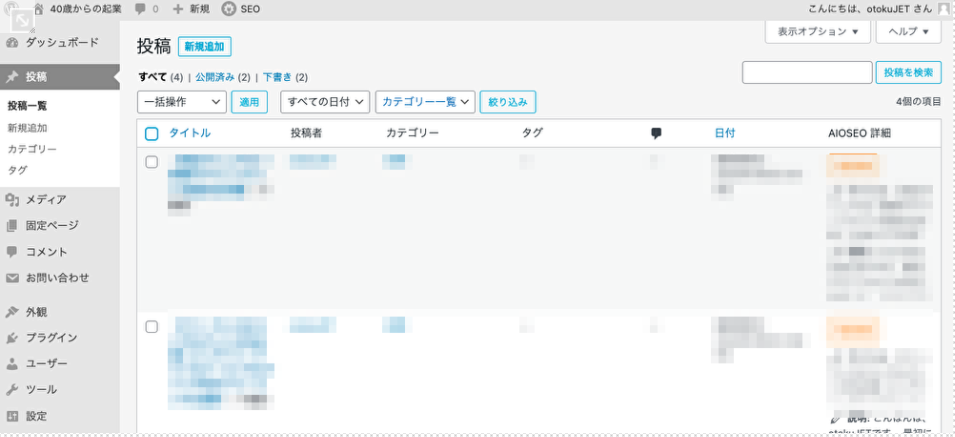
Task: Click the Tools (ツール) wrench icon
Action: point(12,389)
